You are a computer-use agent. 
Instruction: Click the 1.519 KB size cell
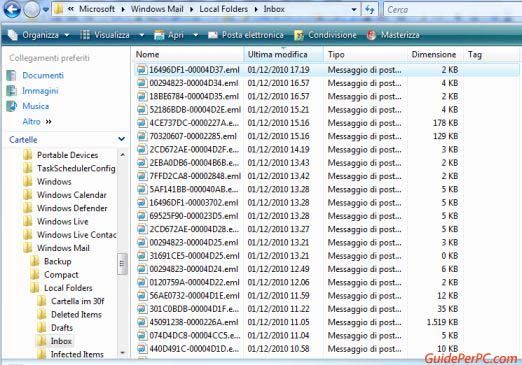tap(442, 322)
